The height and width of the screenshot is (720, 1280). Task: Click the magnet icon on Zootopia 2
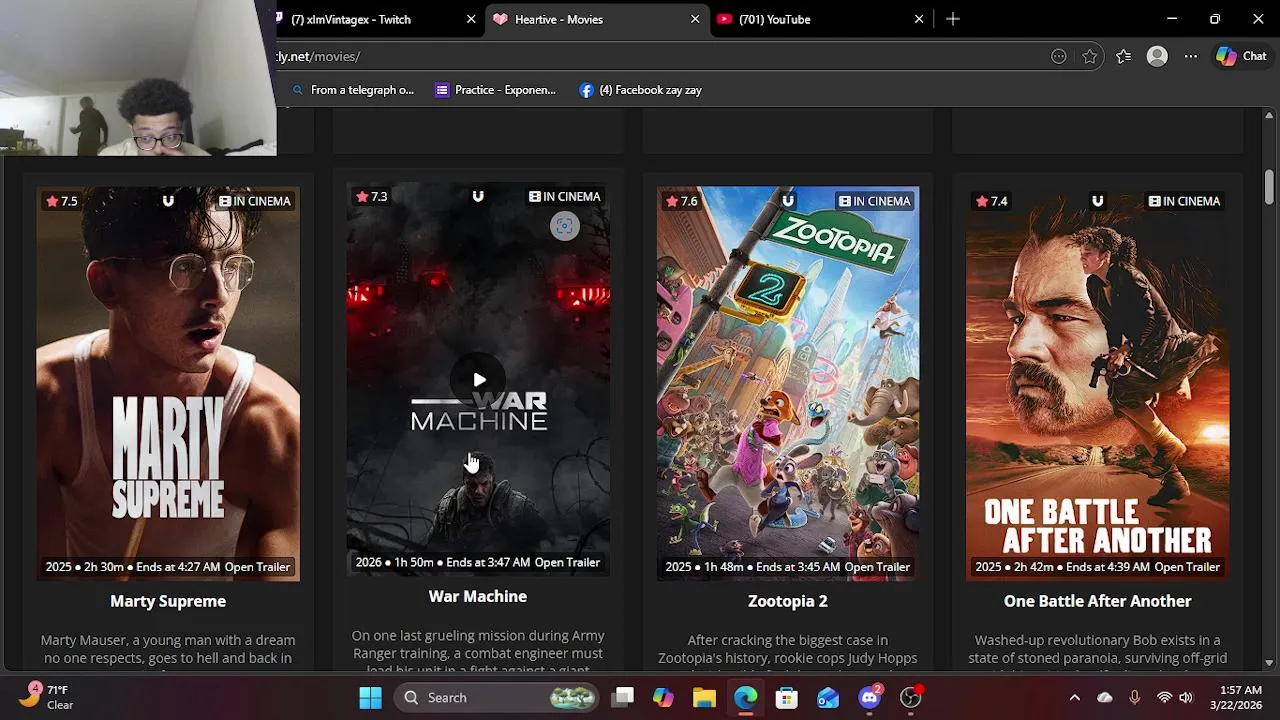tap(788, 201)
